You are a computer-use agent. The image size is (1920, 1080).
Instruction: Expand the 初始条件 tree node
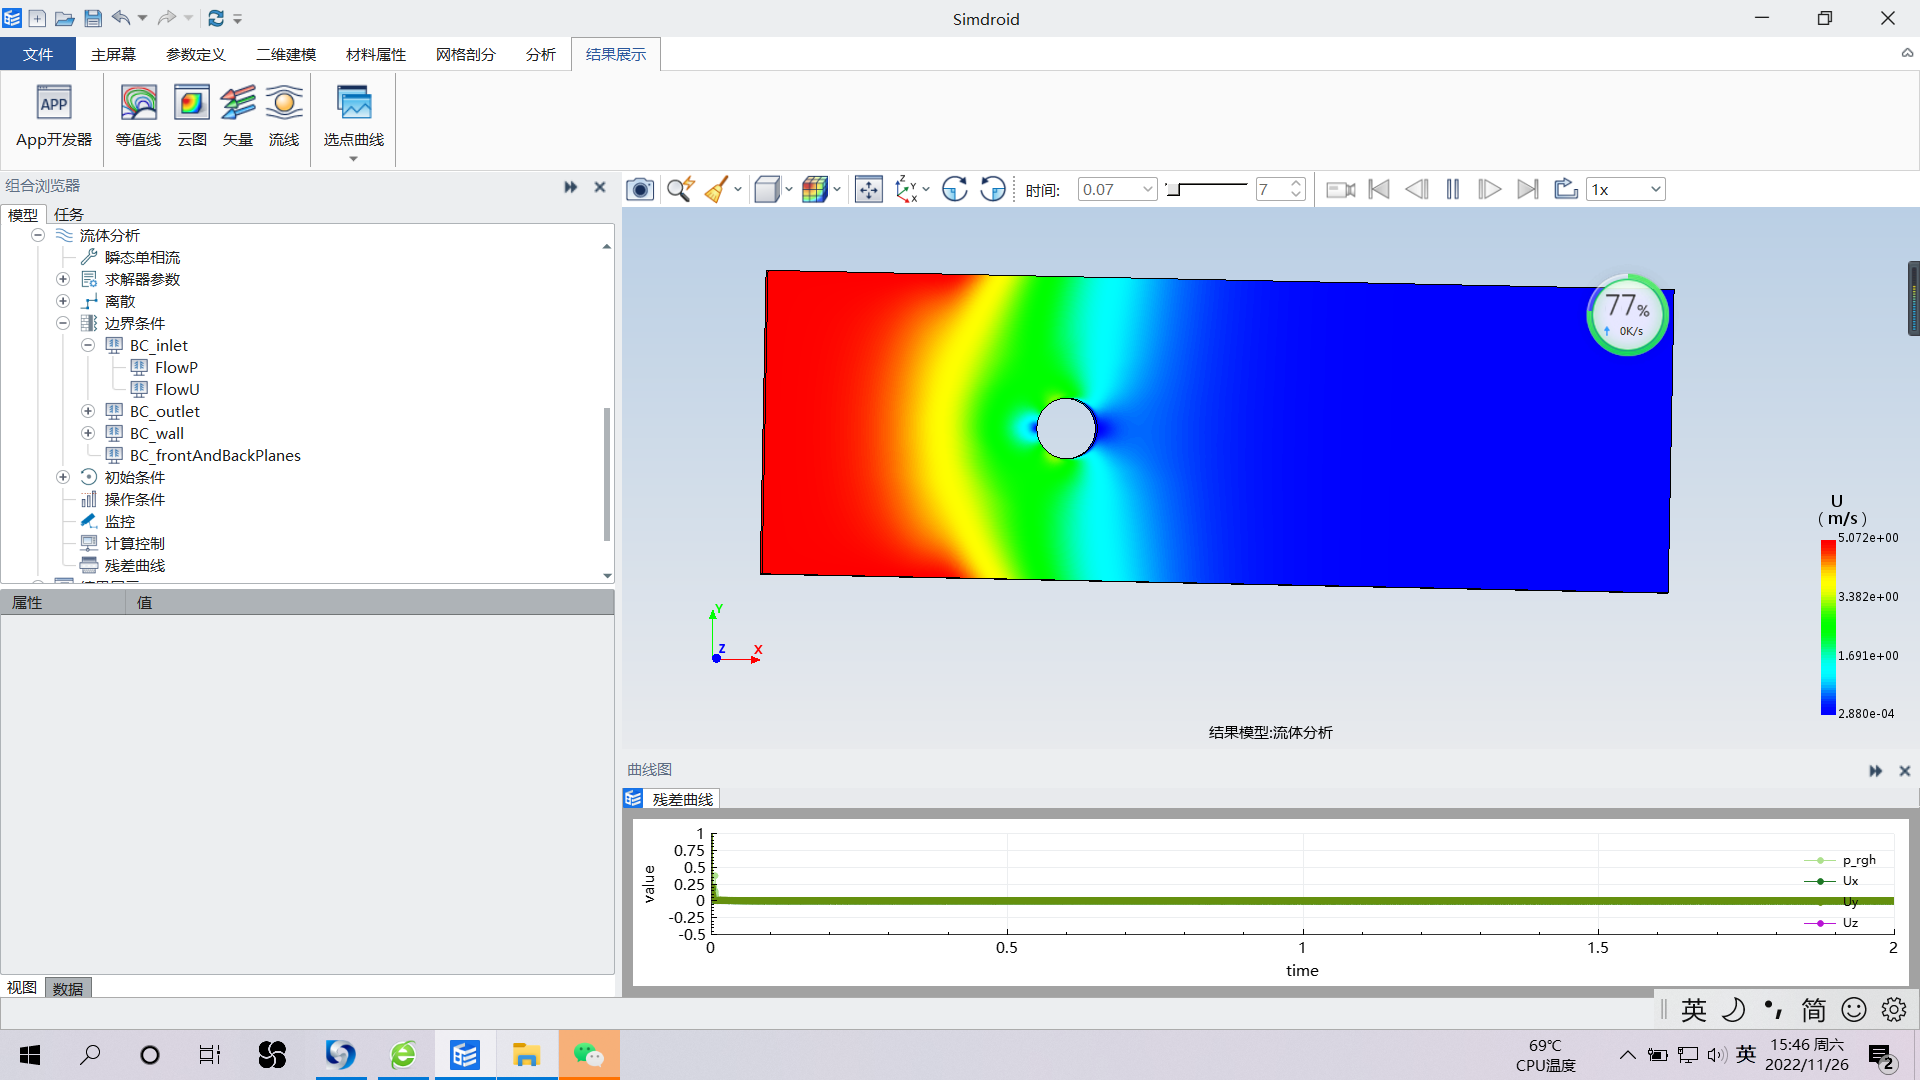pos(63,477)
